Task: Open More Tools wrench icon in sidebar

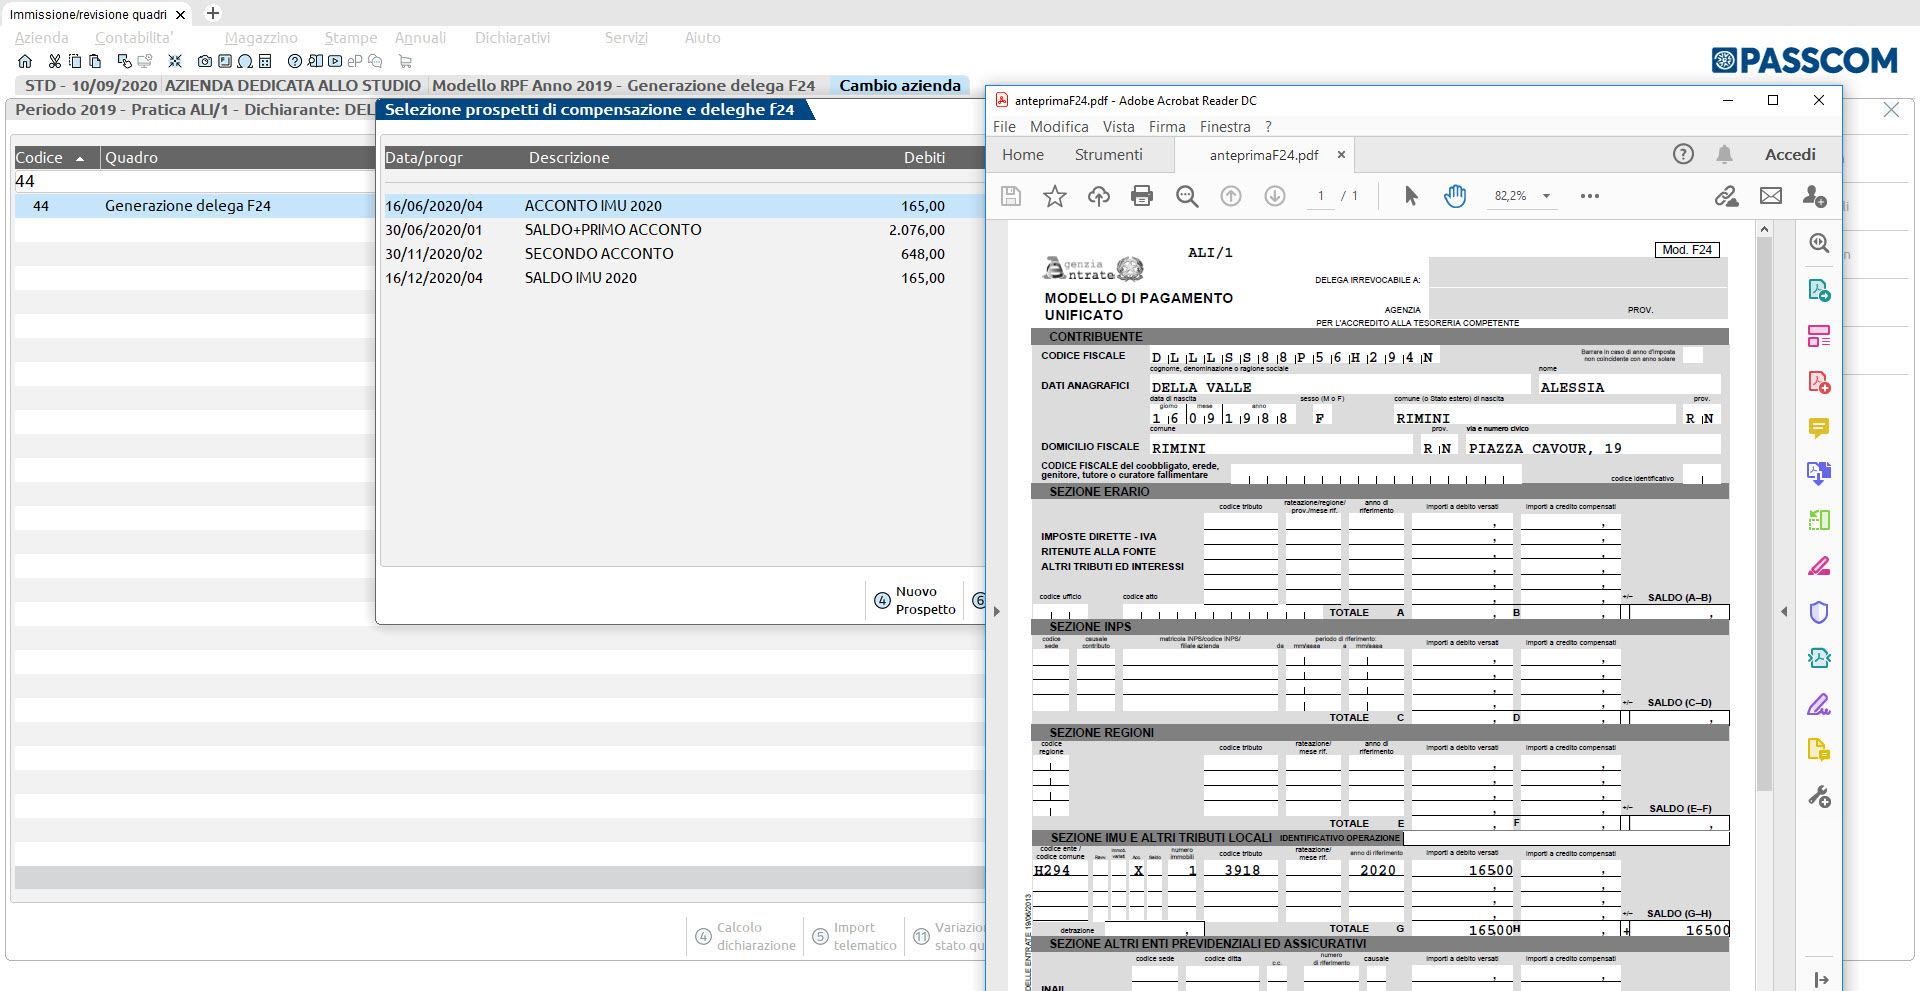Action: 1819,796
